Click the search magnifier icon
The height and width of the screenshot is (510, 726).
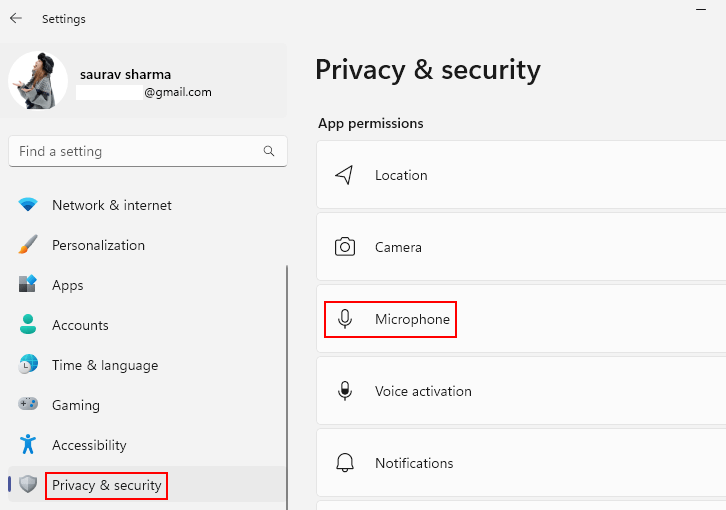click(269, 151)
